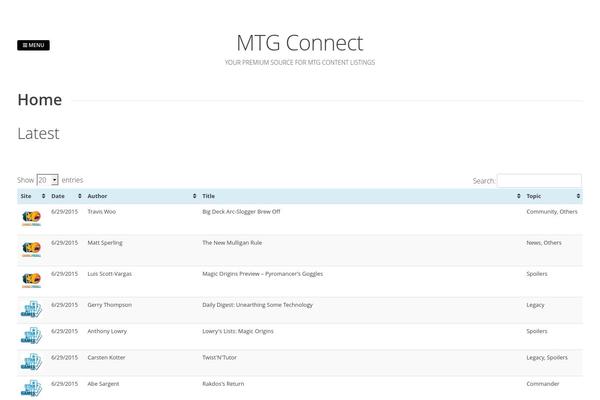Viewport: 600px width, 400px height.
Task: Select author Gerry Thompson
Action: 109,305
